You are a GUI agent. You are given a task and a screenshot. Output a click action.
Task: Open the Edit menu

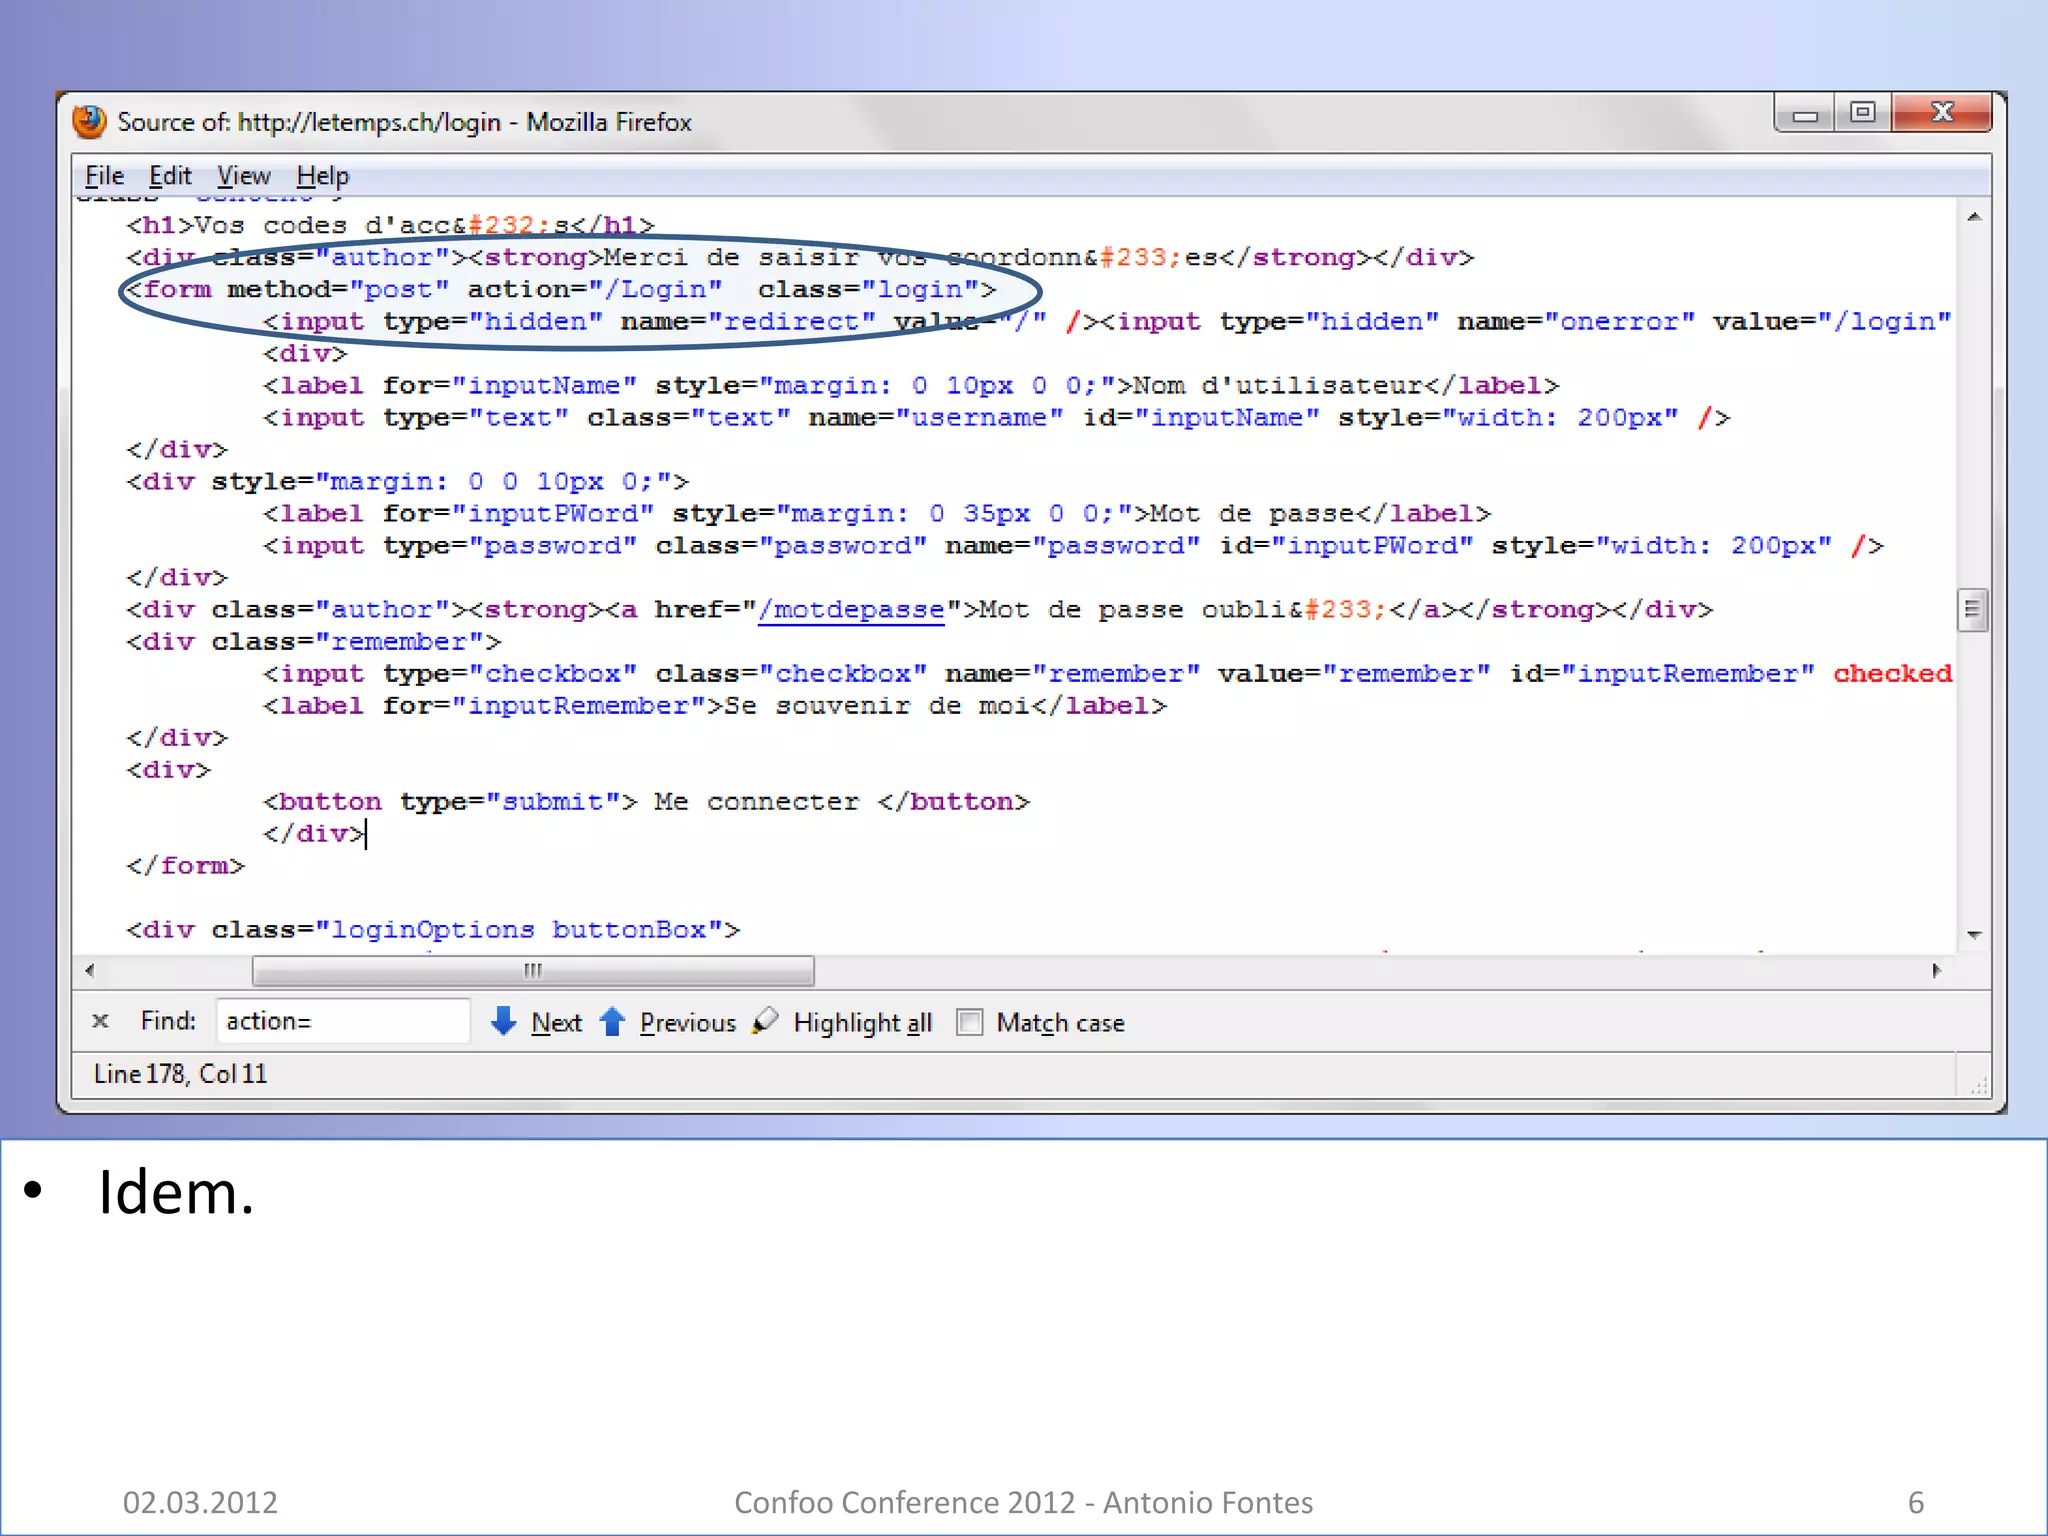[170, 176]
